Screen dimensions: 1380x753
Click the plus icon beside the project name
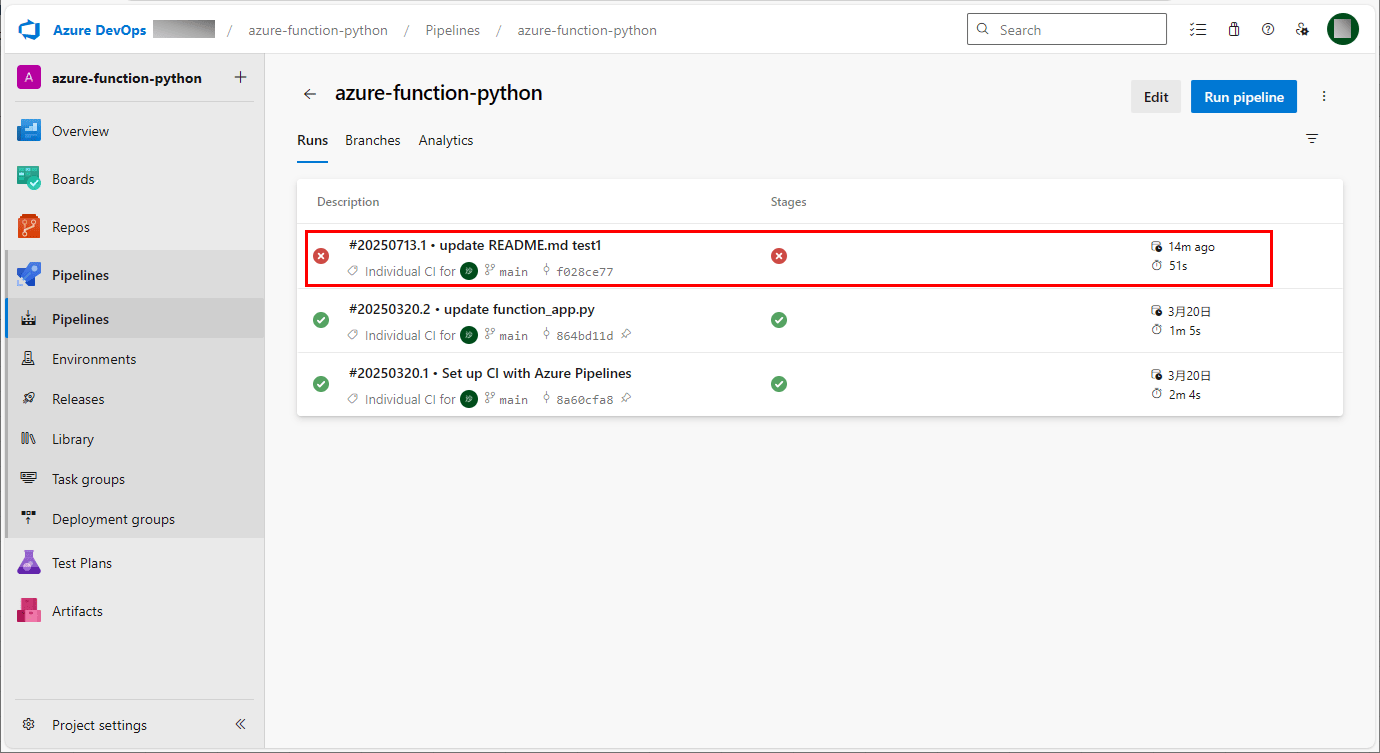240,77
